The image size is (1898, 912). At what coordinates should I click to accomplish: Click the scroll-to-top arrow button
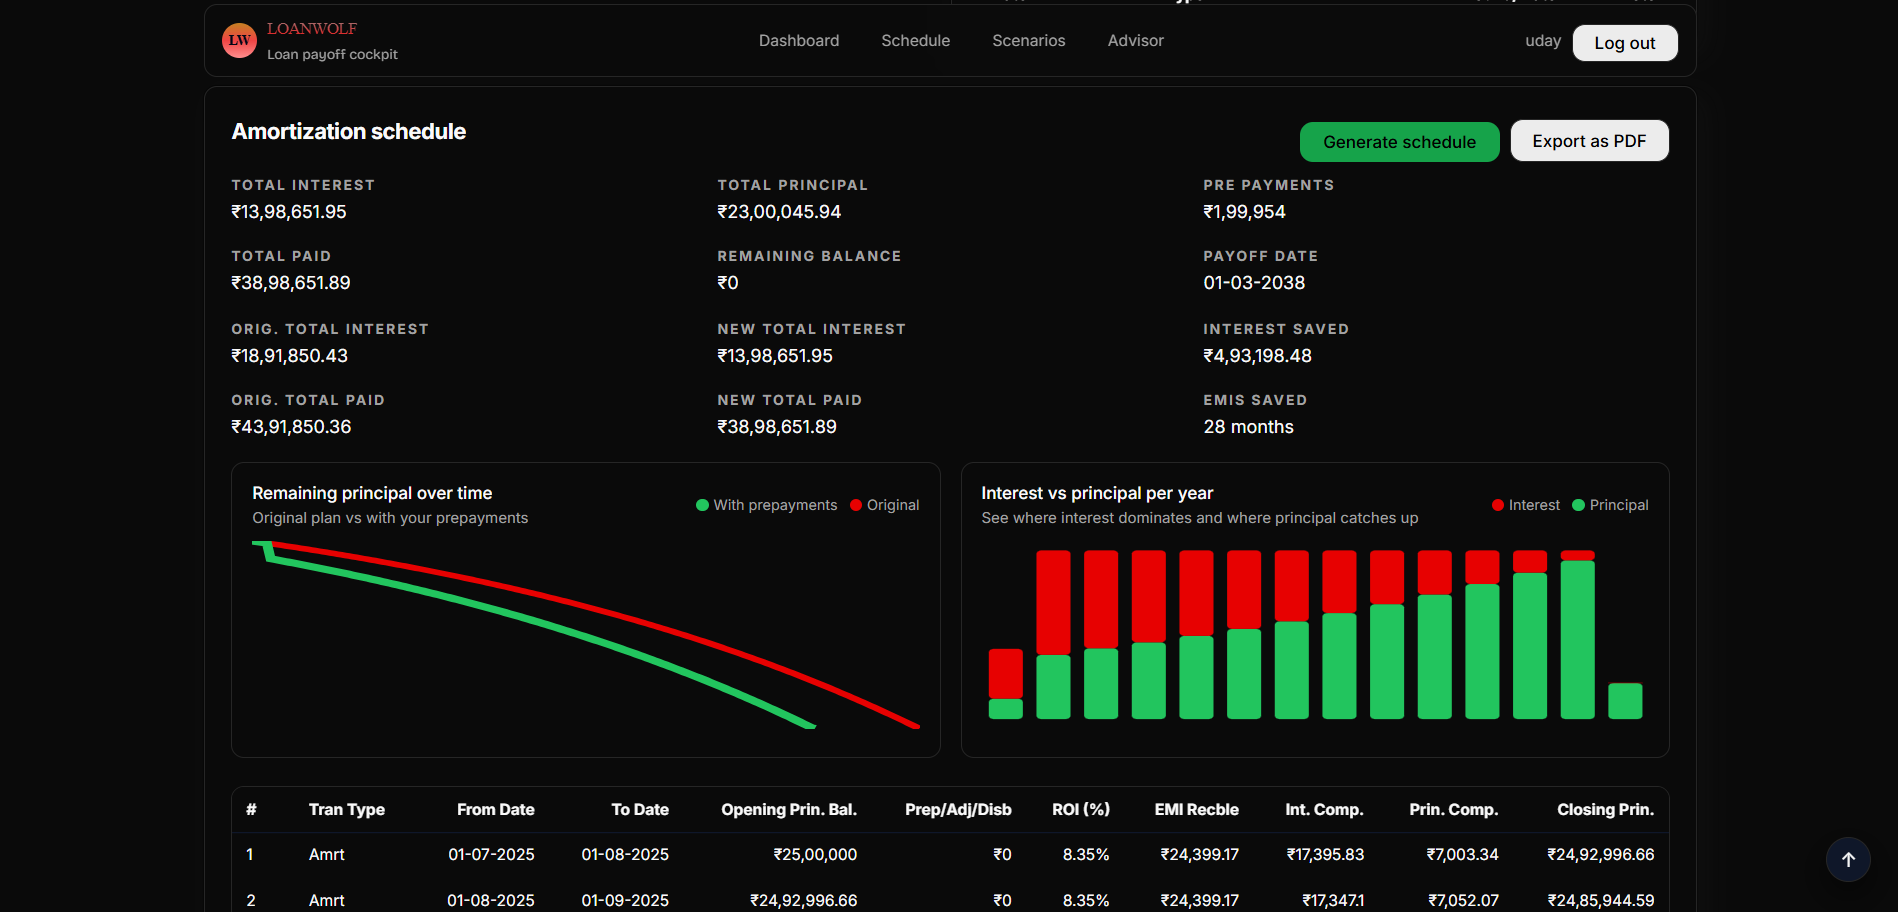(1847, 859)
